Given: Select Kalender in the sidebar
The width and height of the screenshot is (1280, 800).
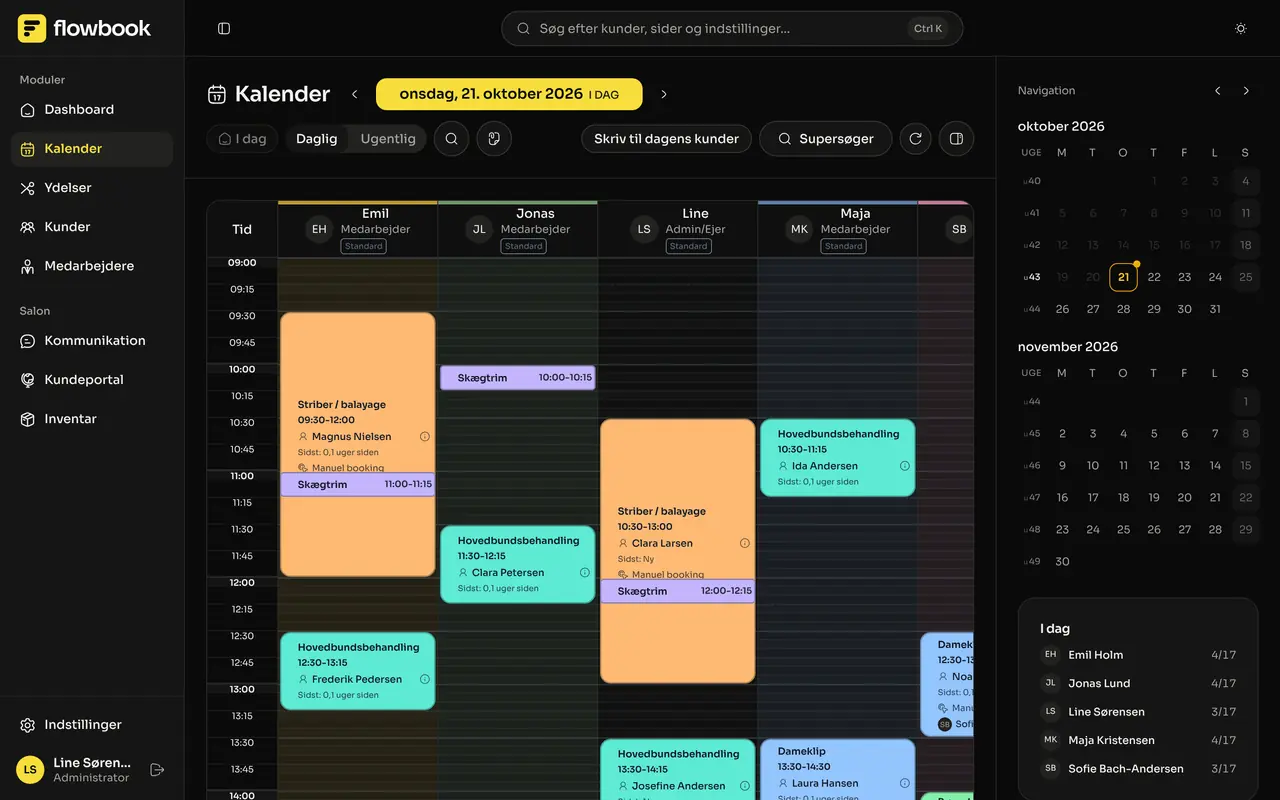Looking at the screenshot, I should pyautogui.click(x=92, y=149).
